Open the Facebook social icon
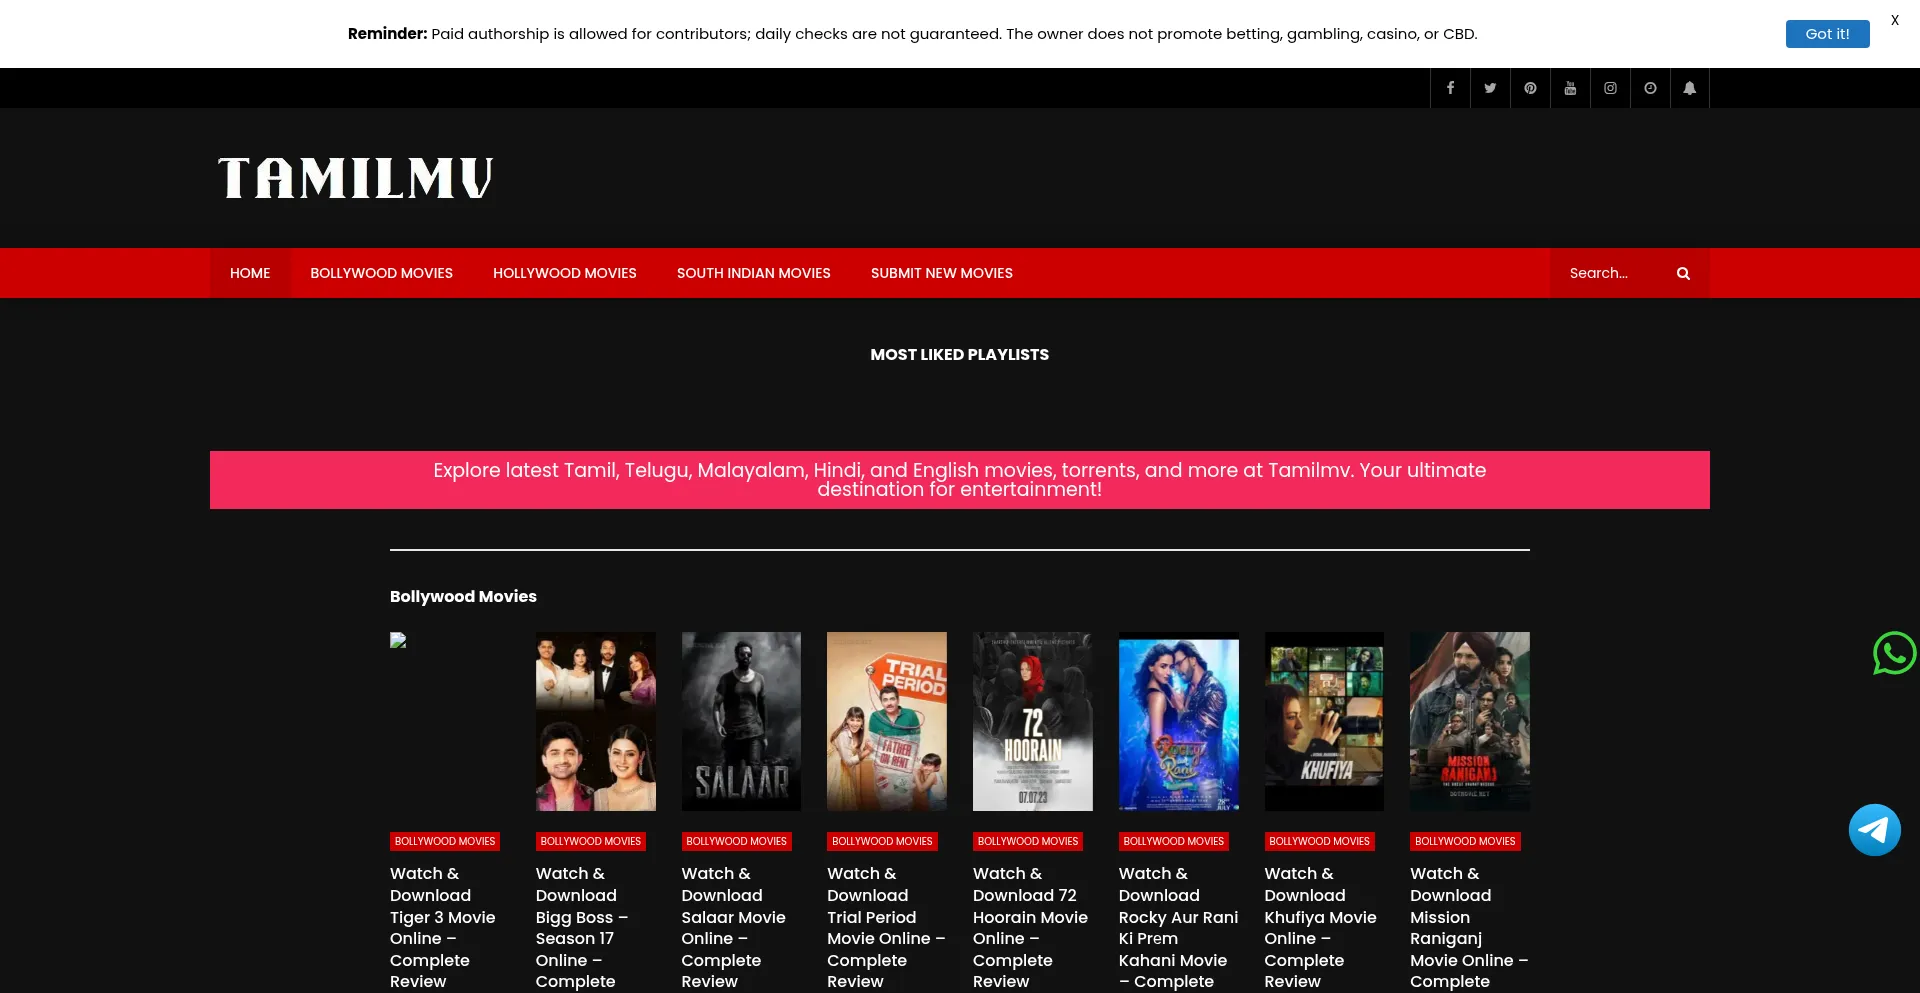This screenshot has height=993, width=1920. click(1450, 88)
